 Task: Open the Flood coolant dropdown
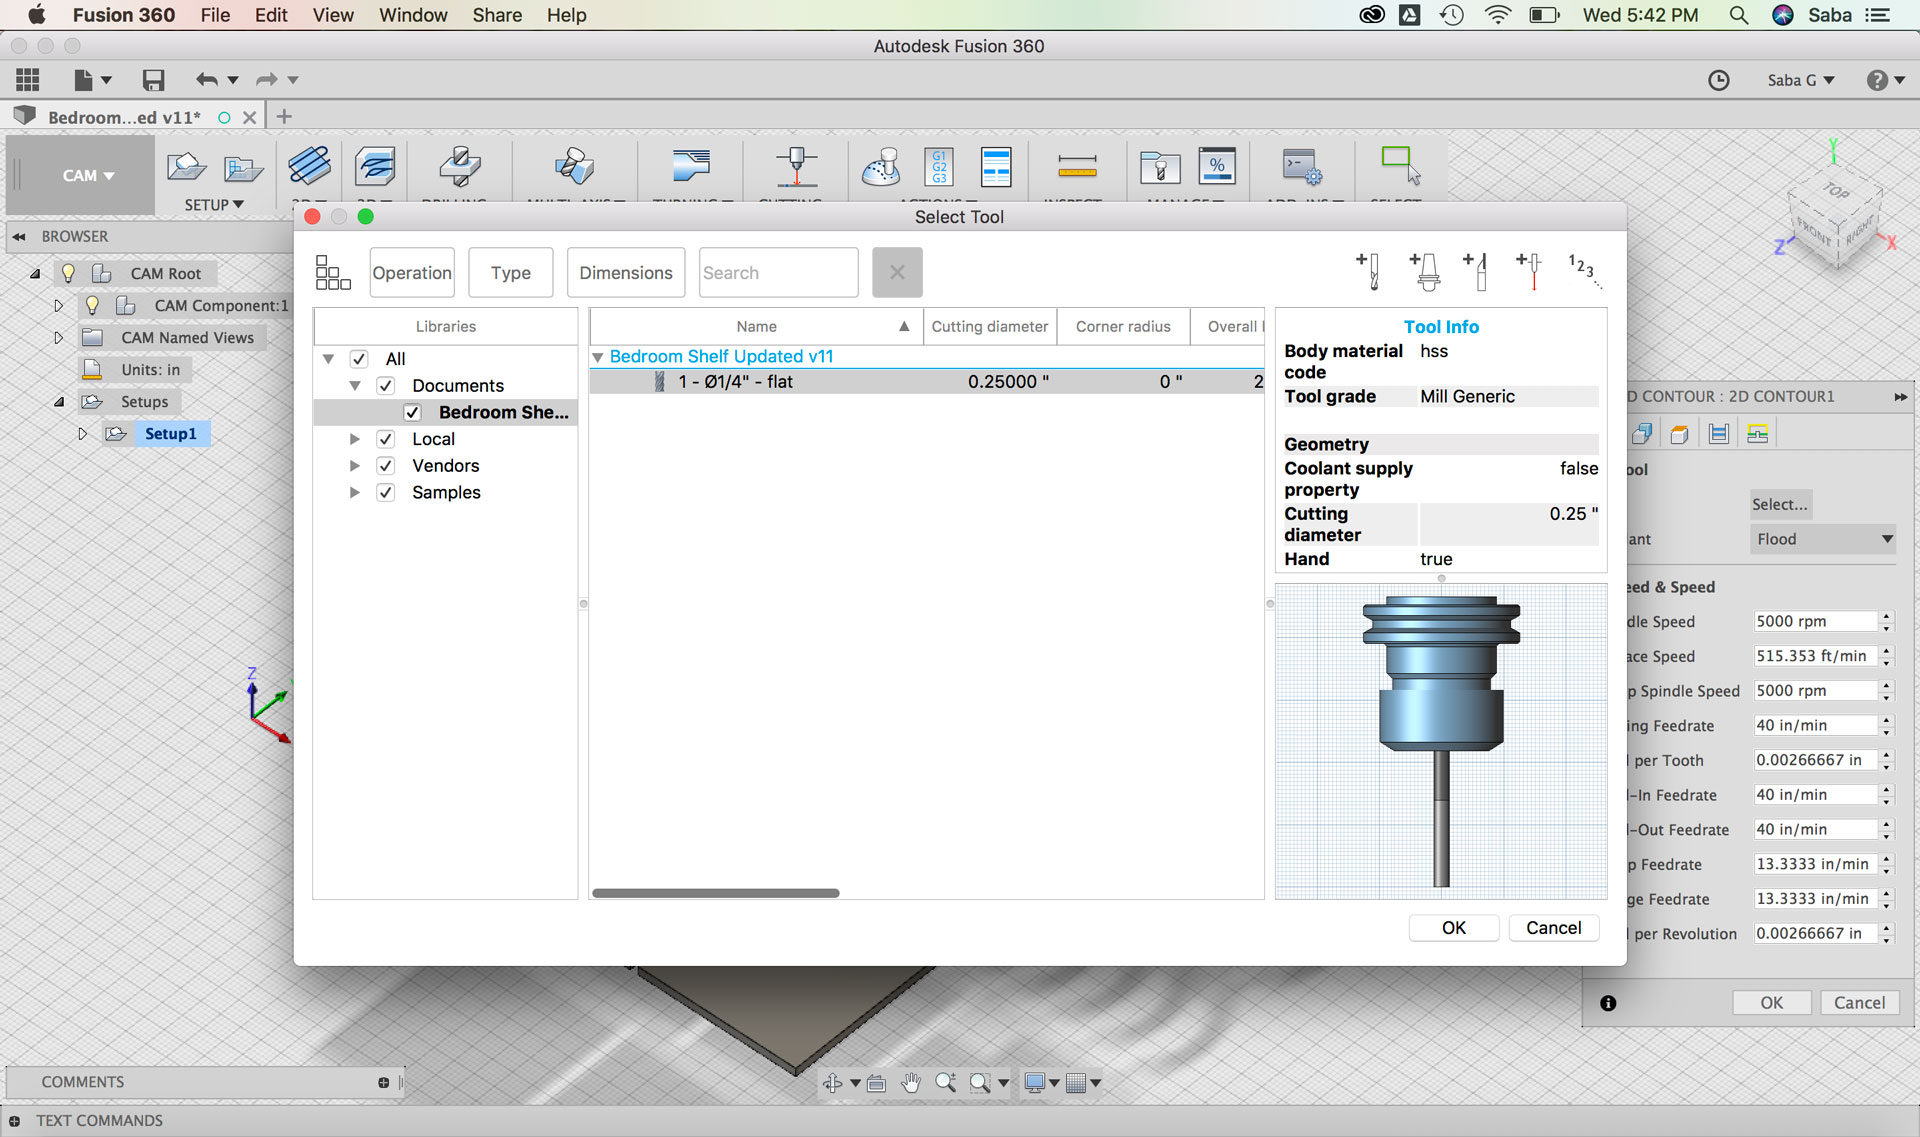(x=1822, y=539)
